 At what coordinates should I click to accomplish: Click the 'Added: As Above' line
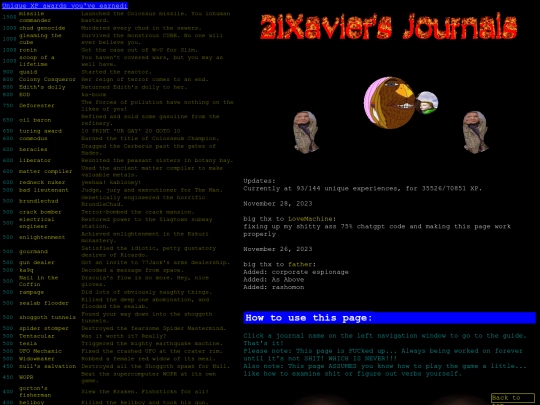point(273,279)
